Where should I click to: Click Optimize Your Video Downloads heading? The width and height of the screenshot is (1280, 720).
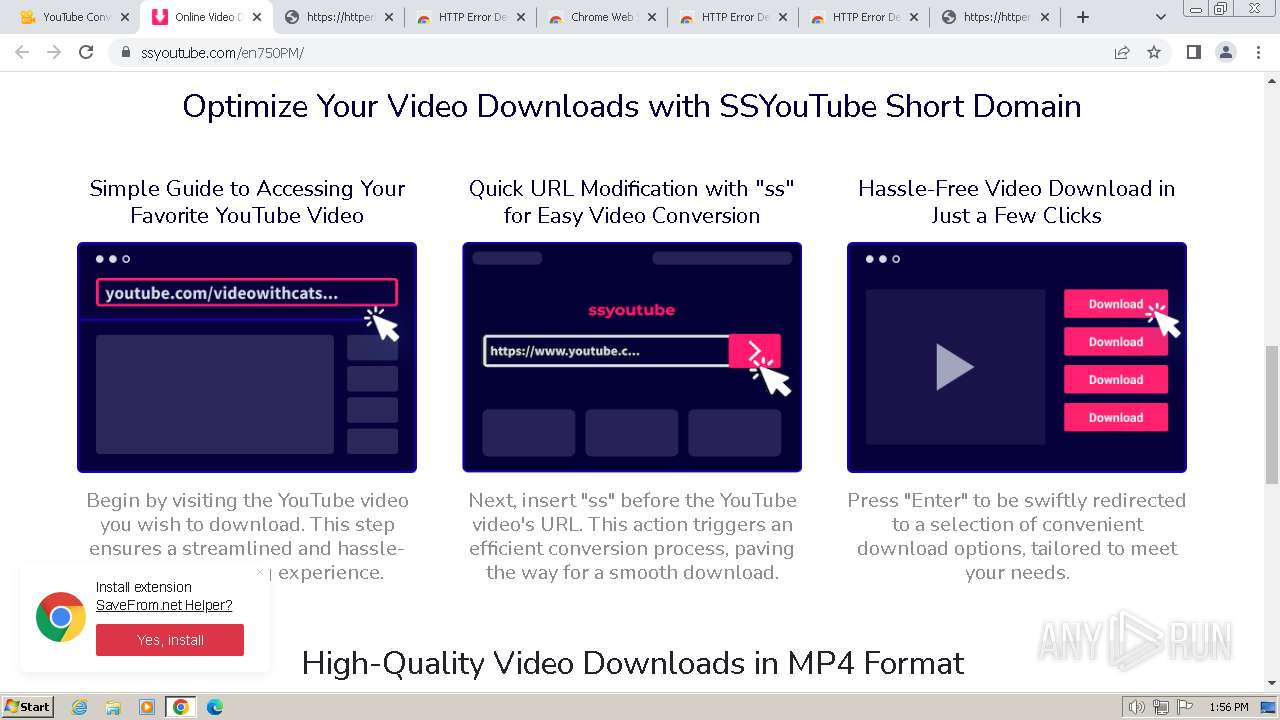[632, 106]
